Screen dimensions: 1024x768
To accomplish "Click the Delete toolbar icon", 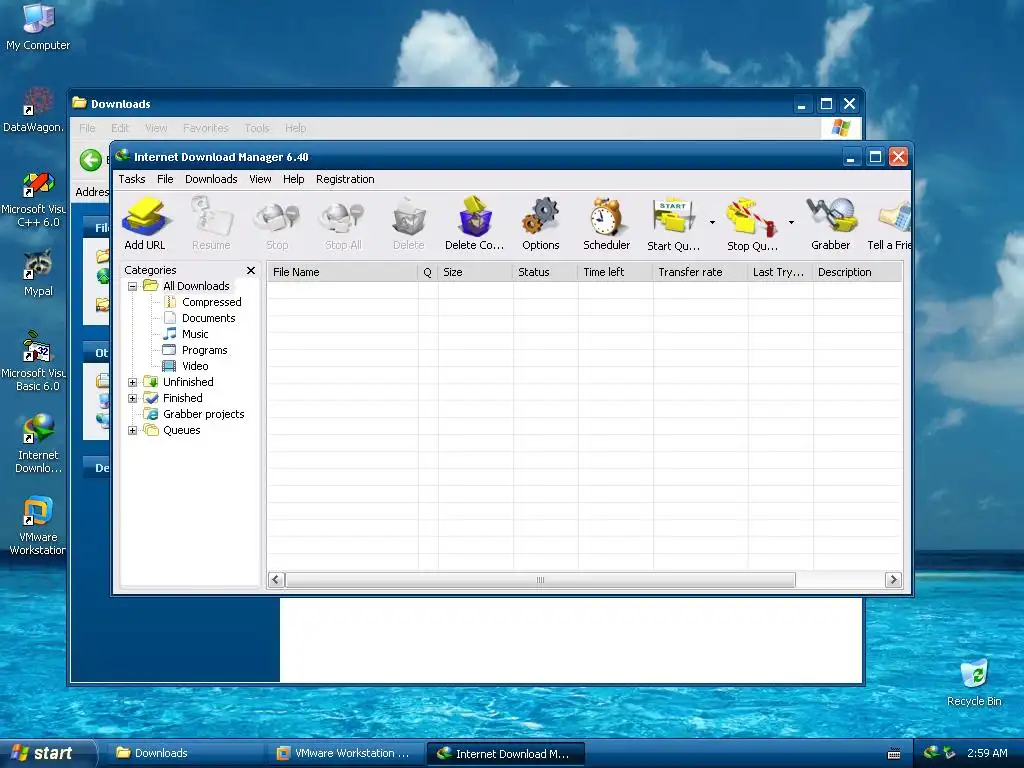I will [409, 223].
